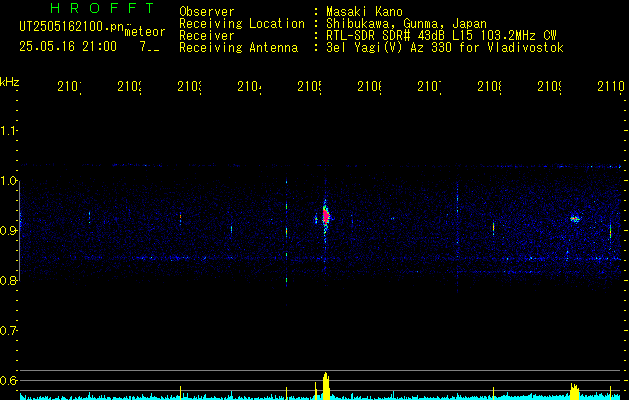Click the 'meteor' label under the filename
This screenshot has height=400, width=629.
tap(145, 32)
